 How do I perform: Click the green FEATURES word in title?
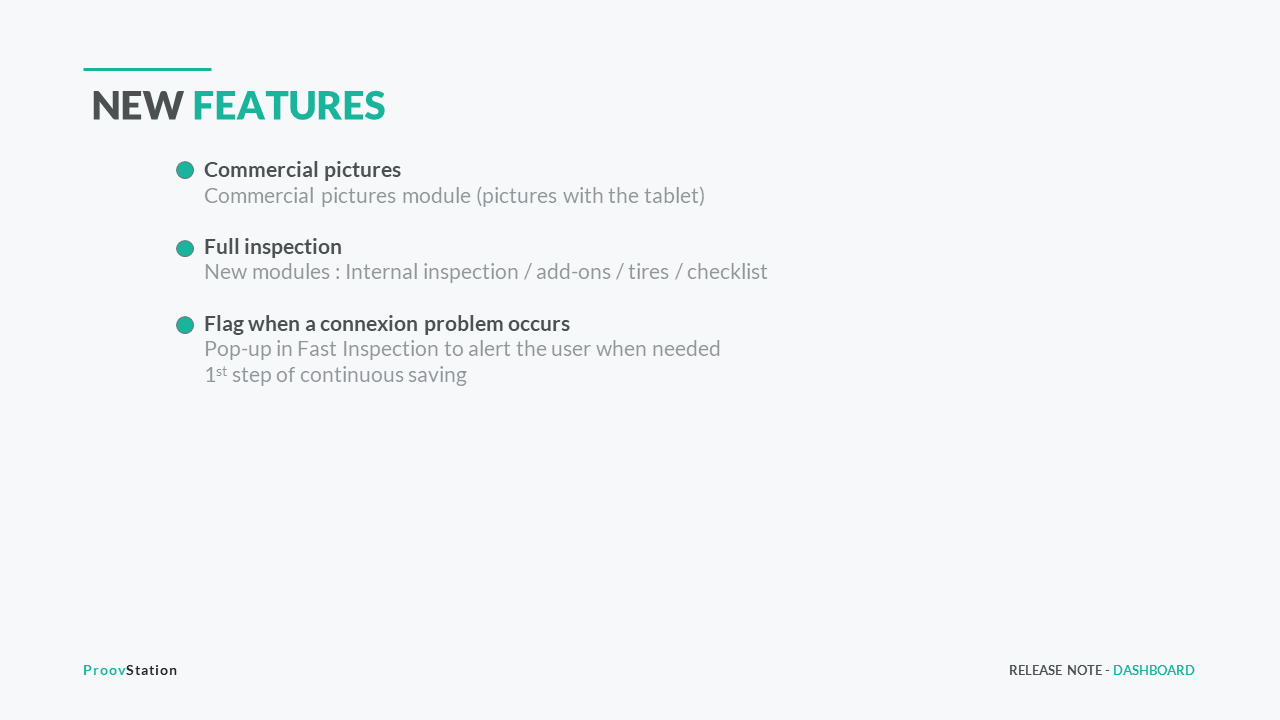pos(289,105)
